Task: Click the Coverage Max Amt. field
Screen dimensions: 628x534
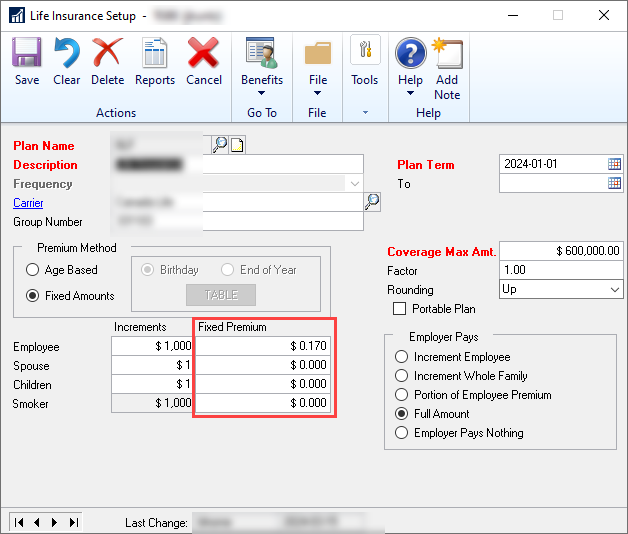Action: coord(560,251)
